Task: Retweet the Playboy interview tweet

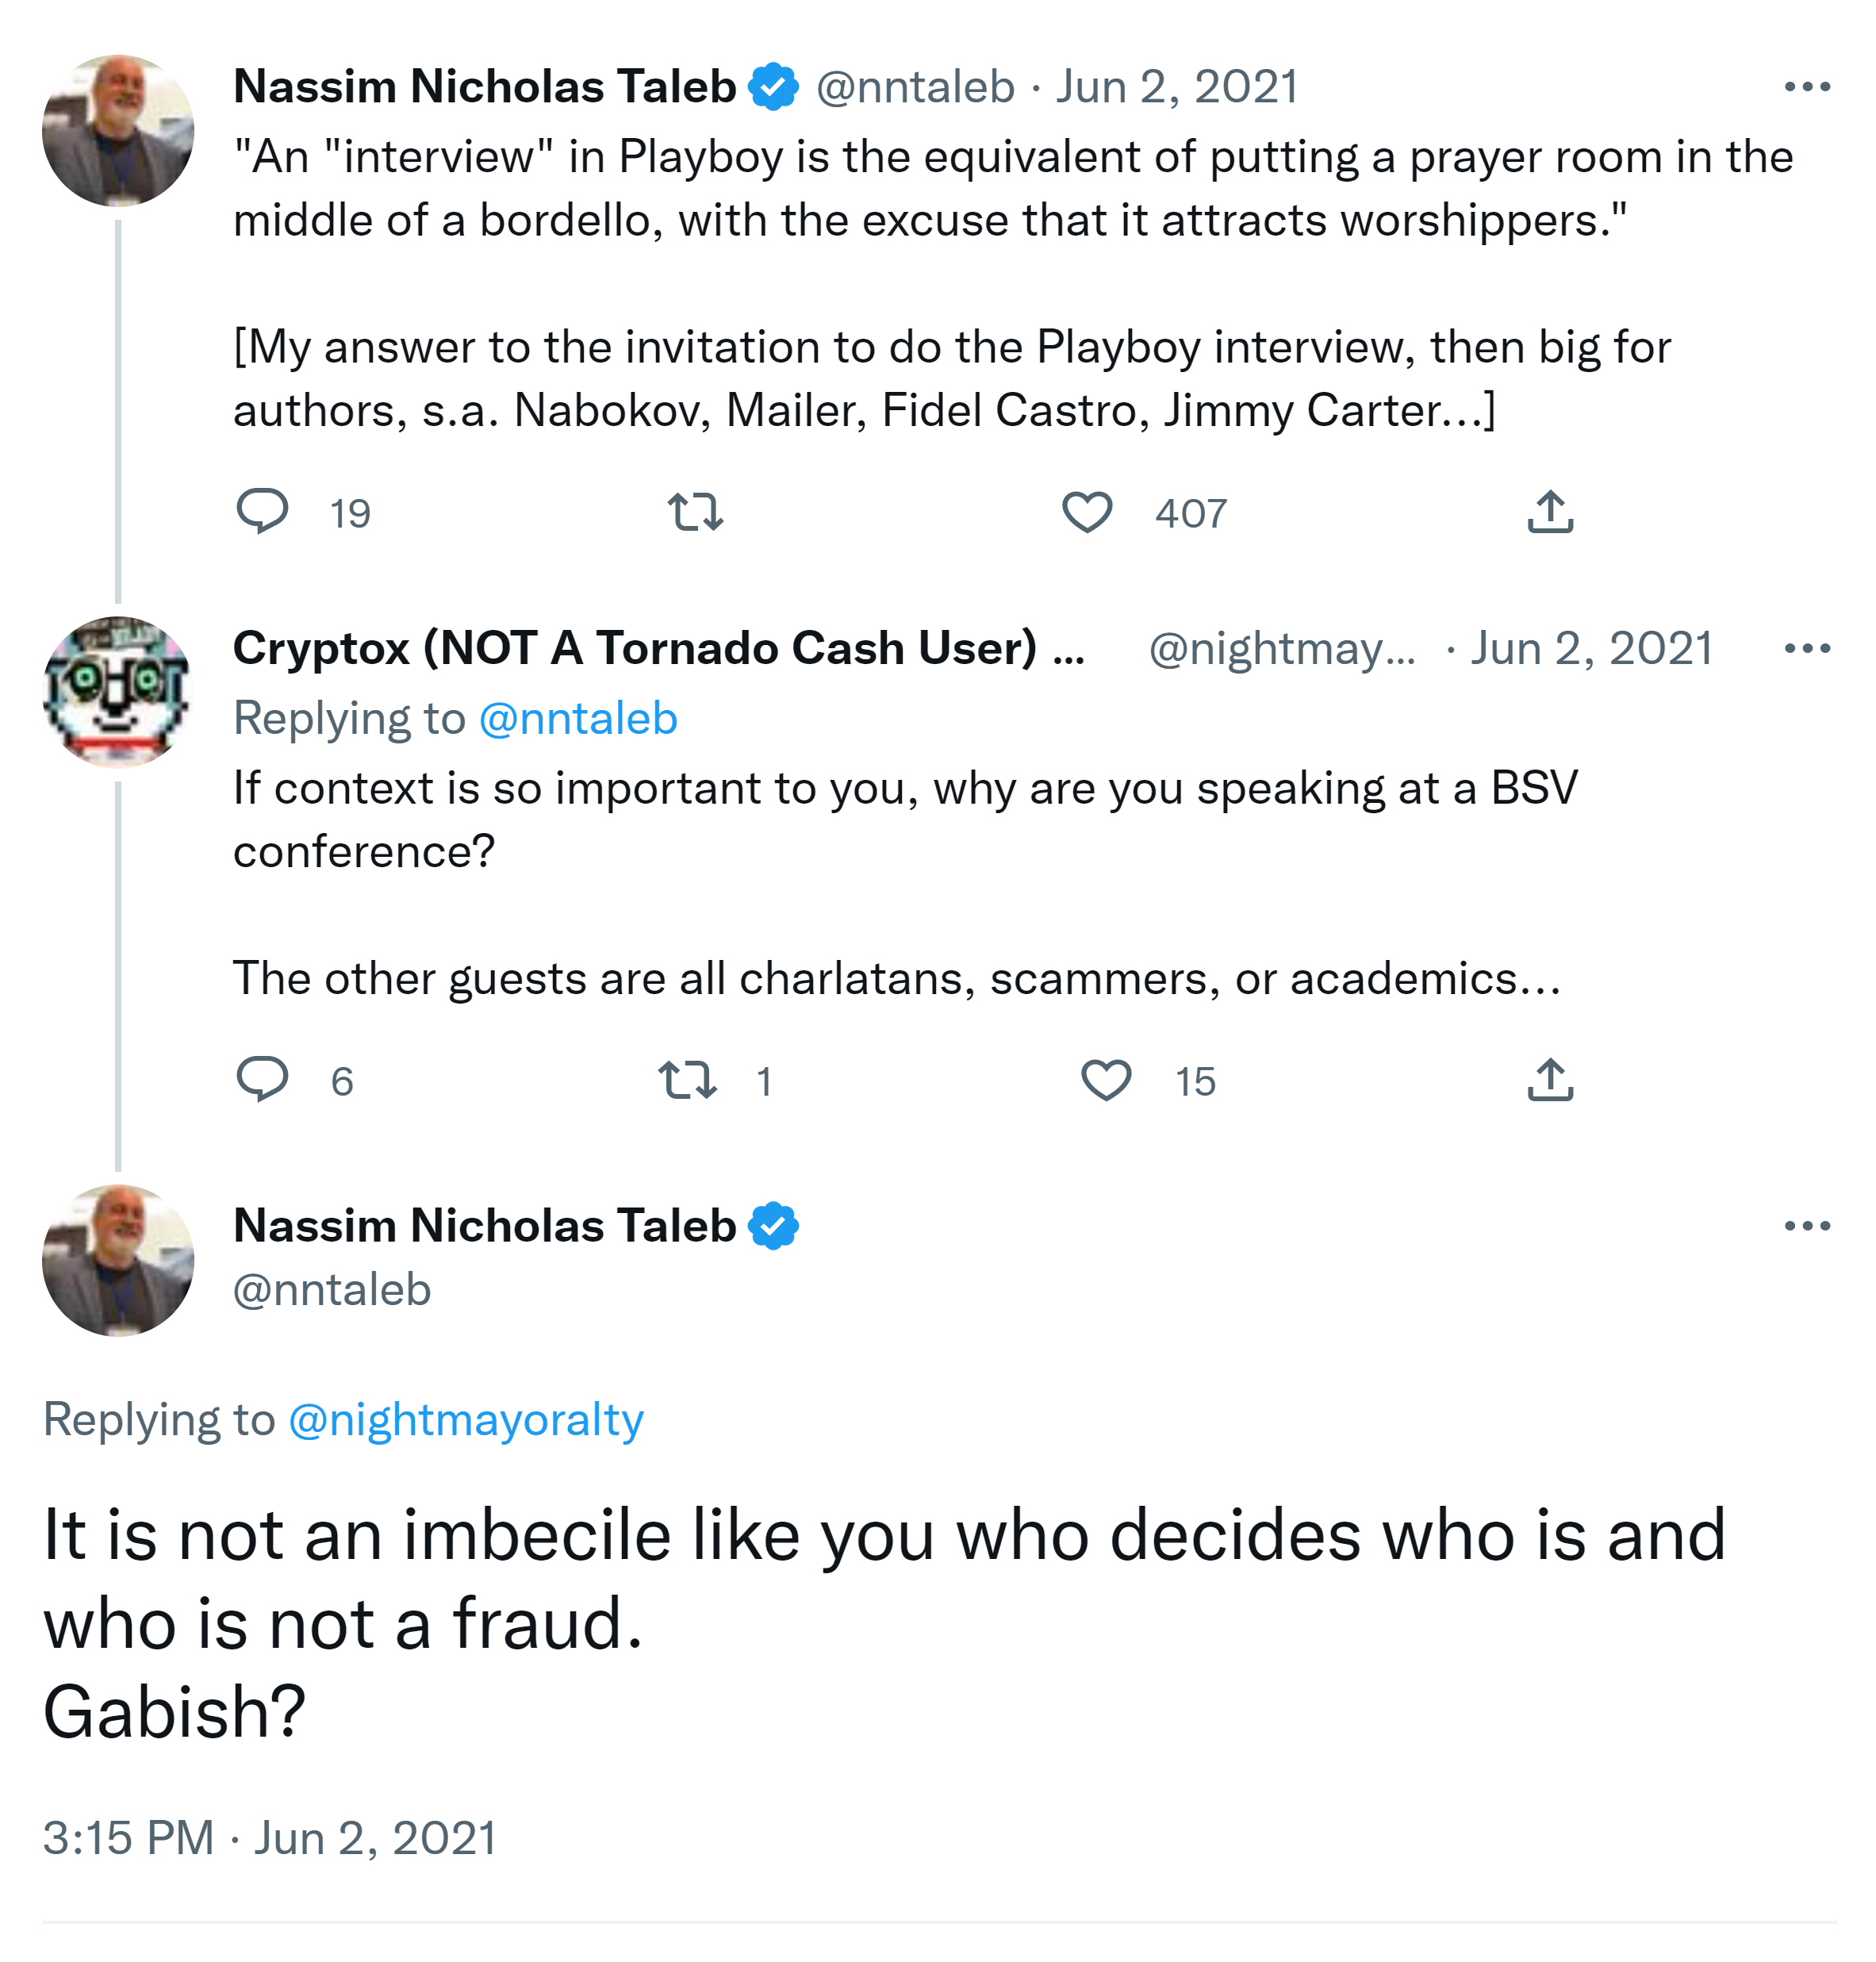Action: coord(695,511)
